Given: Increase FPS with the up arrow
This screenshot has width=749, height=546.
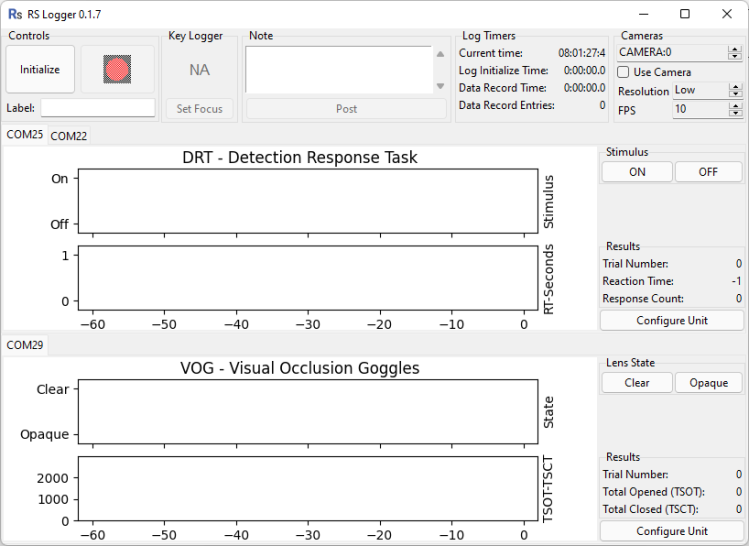Looking at the screenshot, I should pyautogui.click(x=736, y=106).
